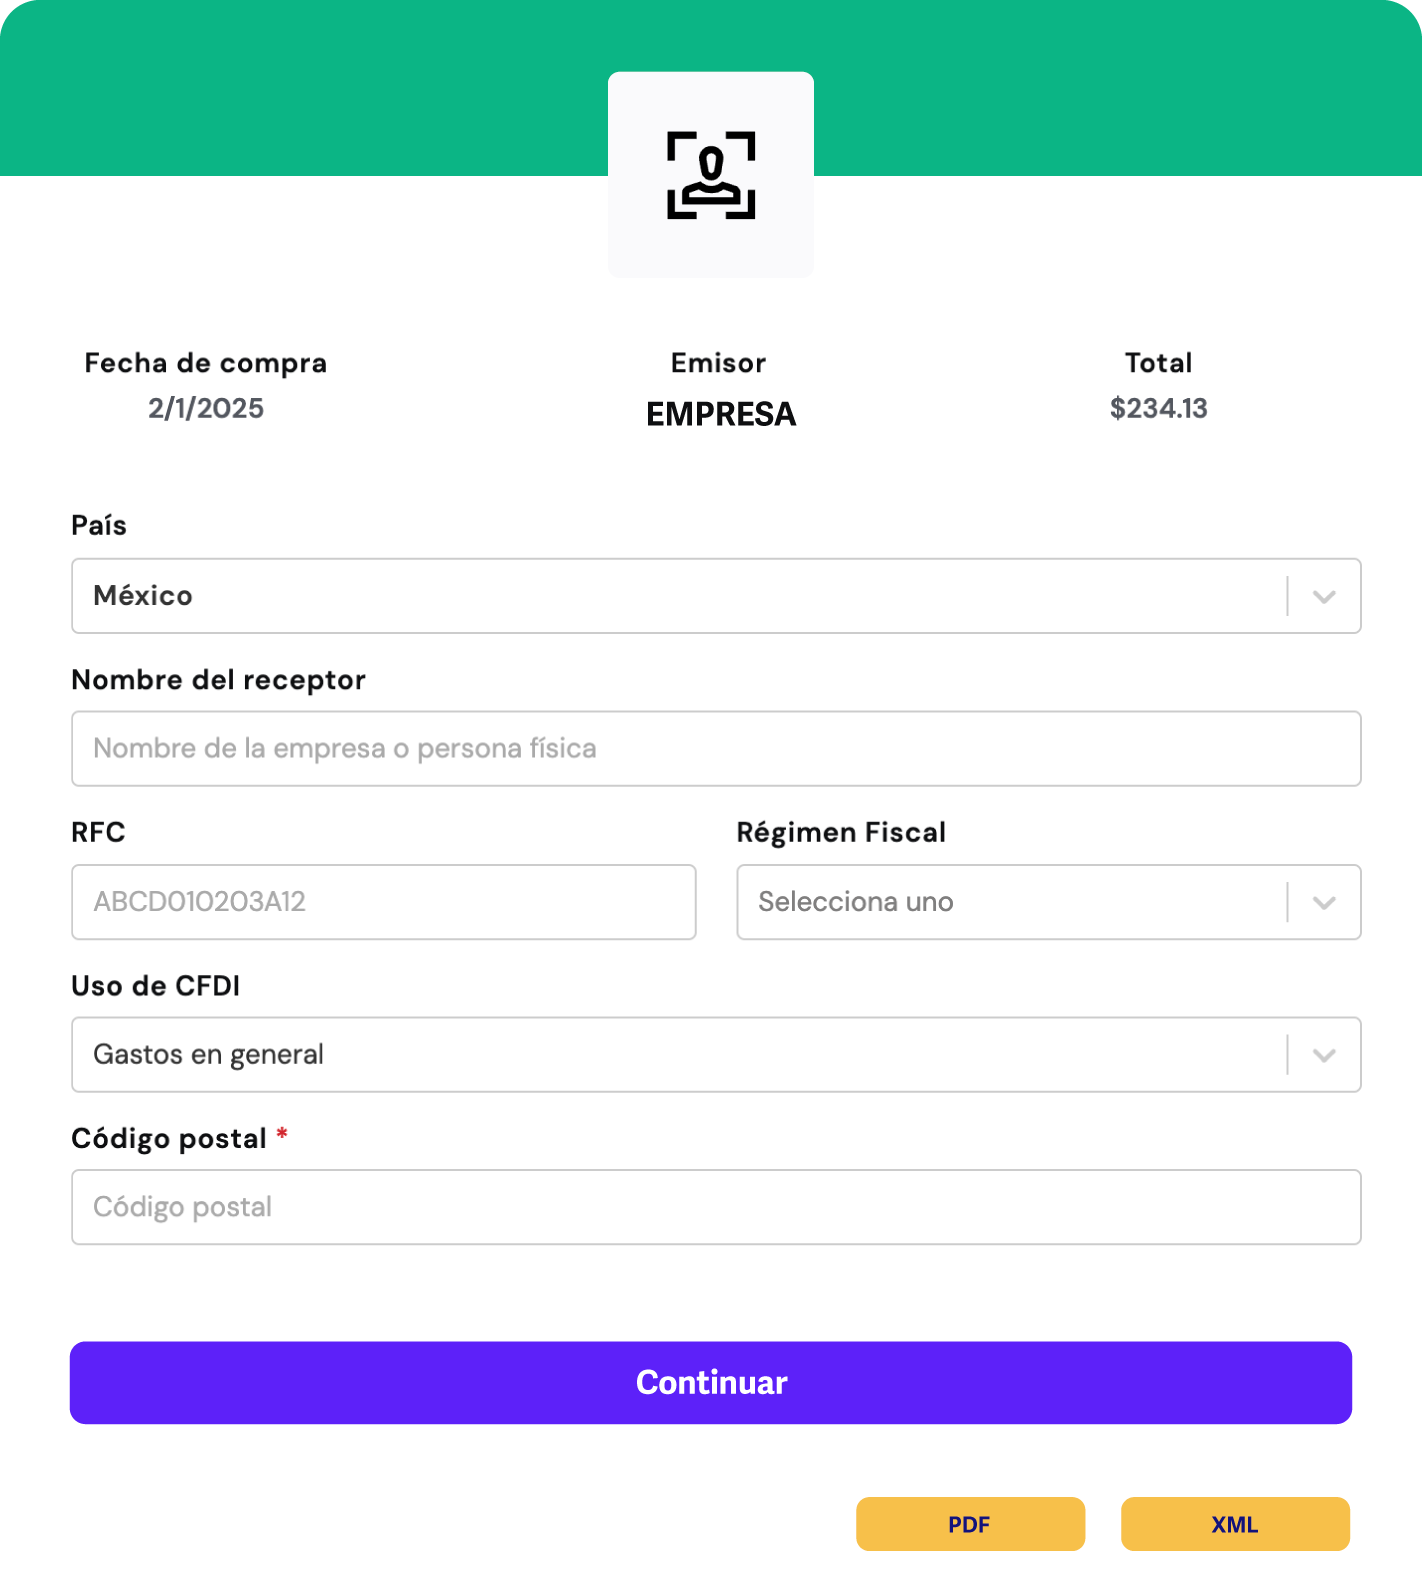Click the Régimen Fiscal chevron arrow
Viewport: 1422px width, 1574px height.
coord(1324,903)
